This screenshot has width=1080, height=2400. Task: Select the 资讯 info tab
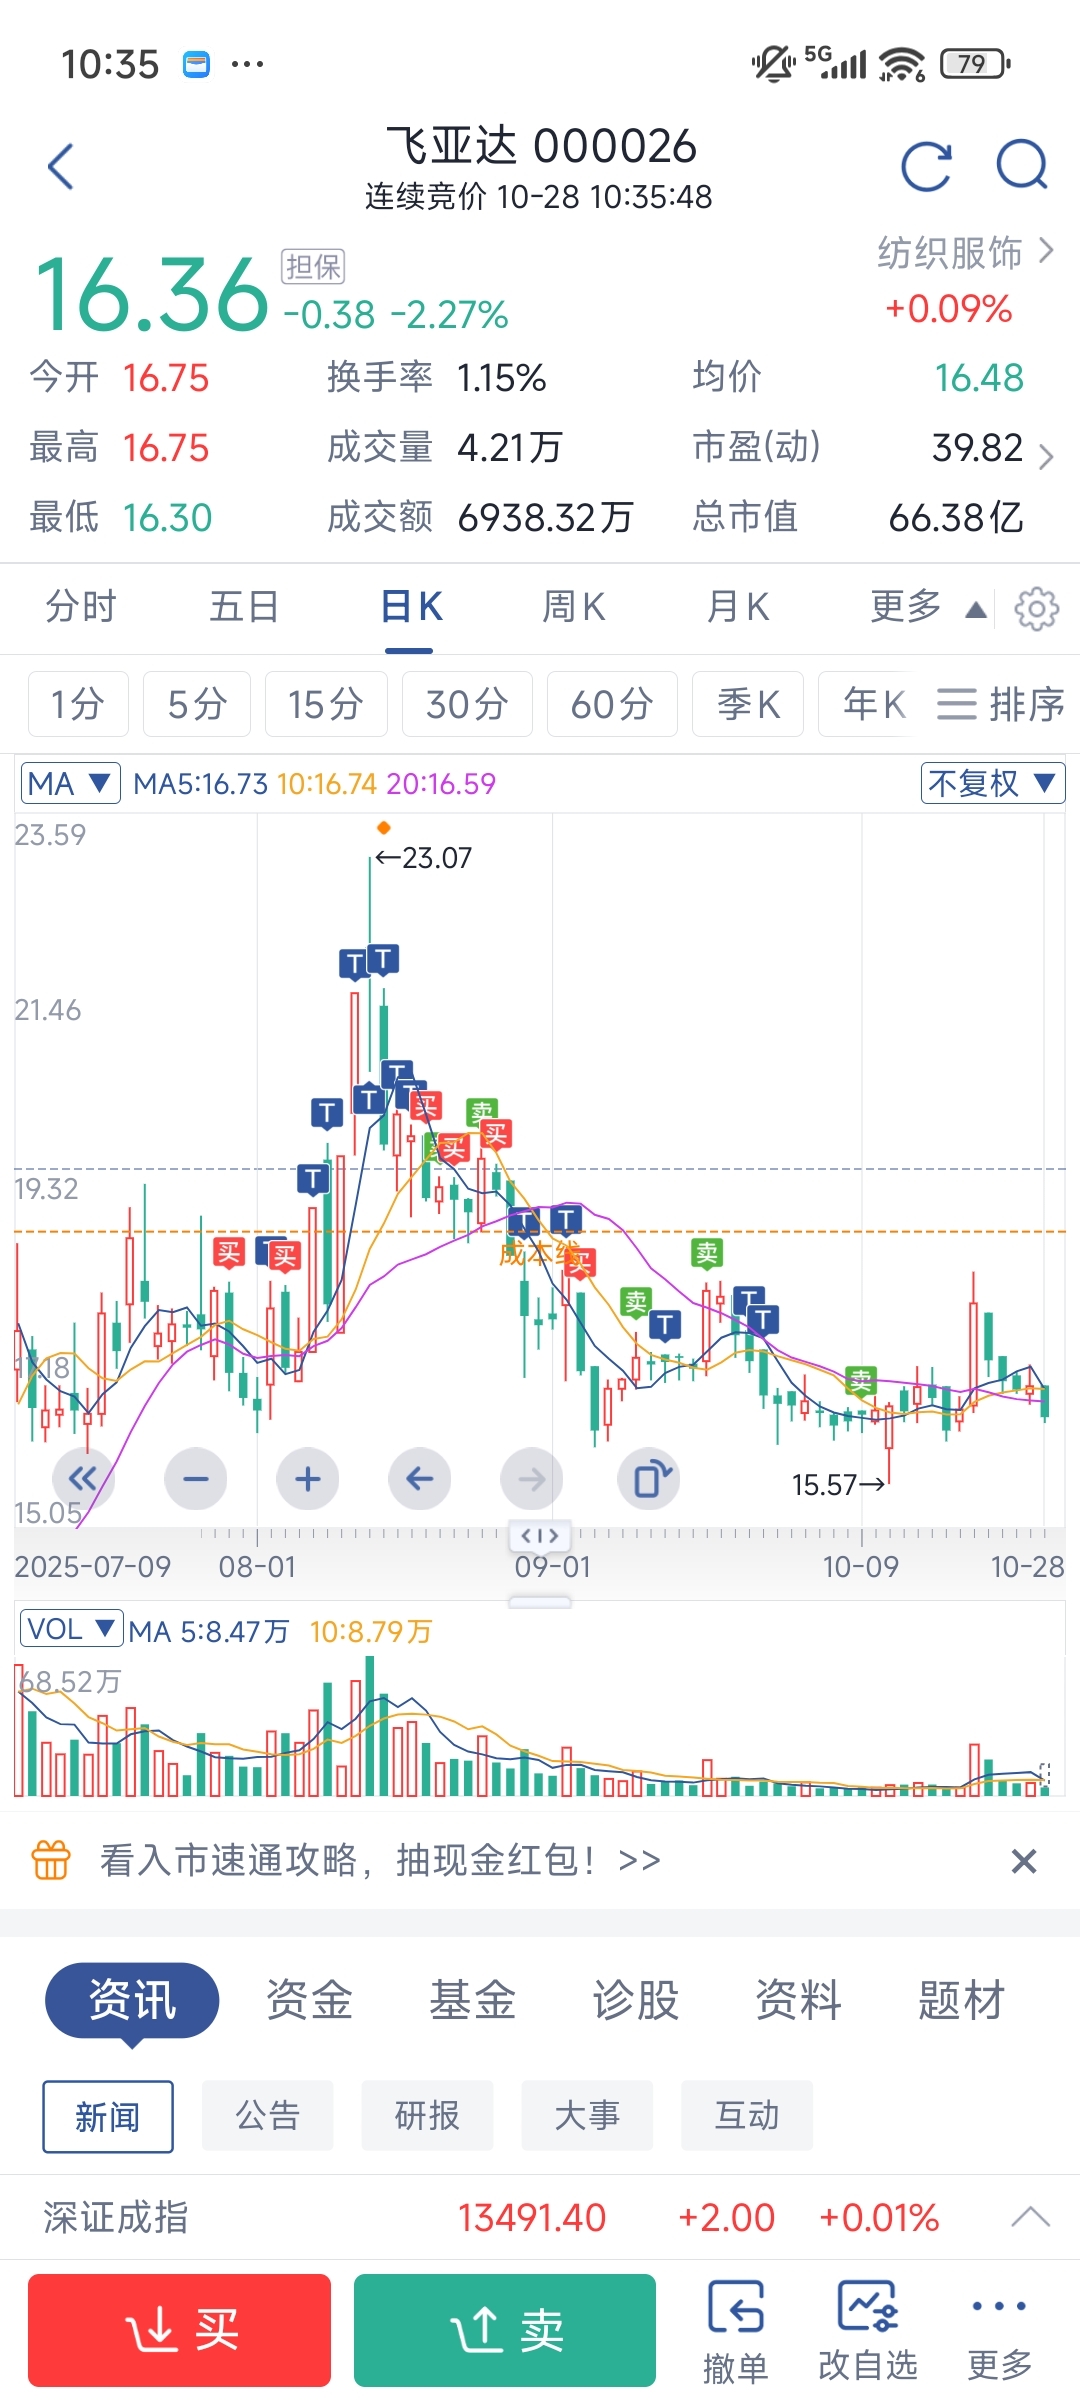coord(132,2000)
